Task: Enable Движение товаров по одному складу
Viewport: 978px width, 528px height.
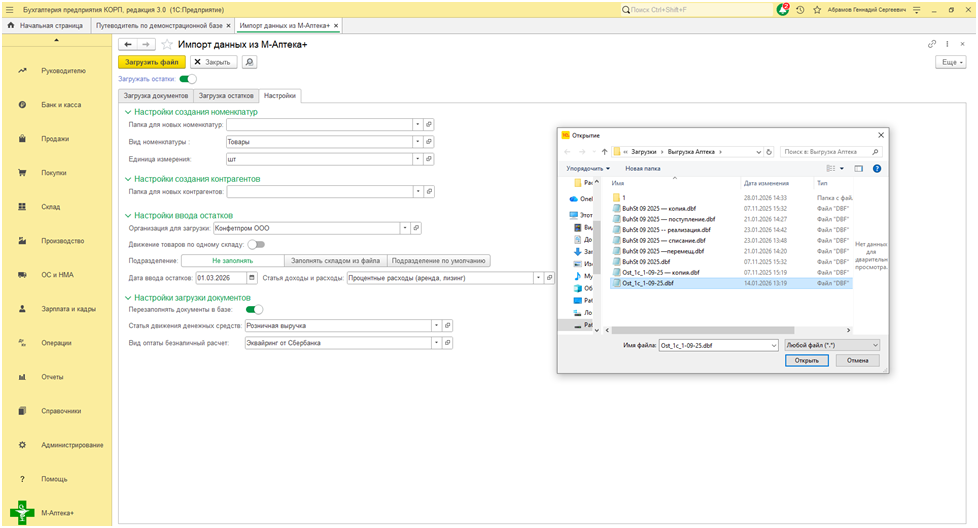Action: click(x=256, y=244)
